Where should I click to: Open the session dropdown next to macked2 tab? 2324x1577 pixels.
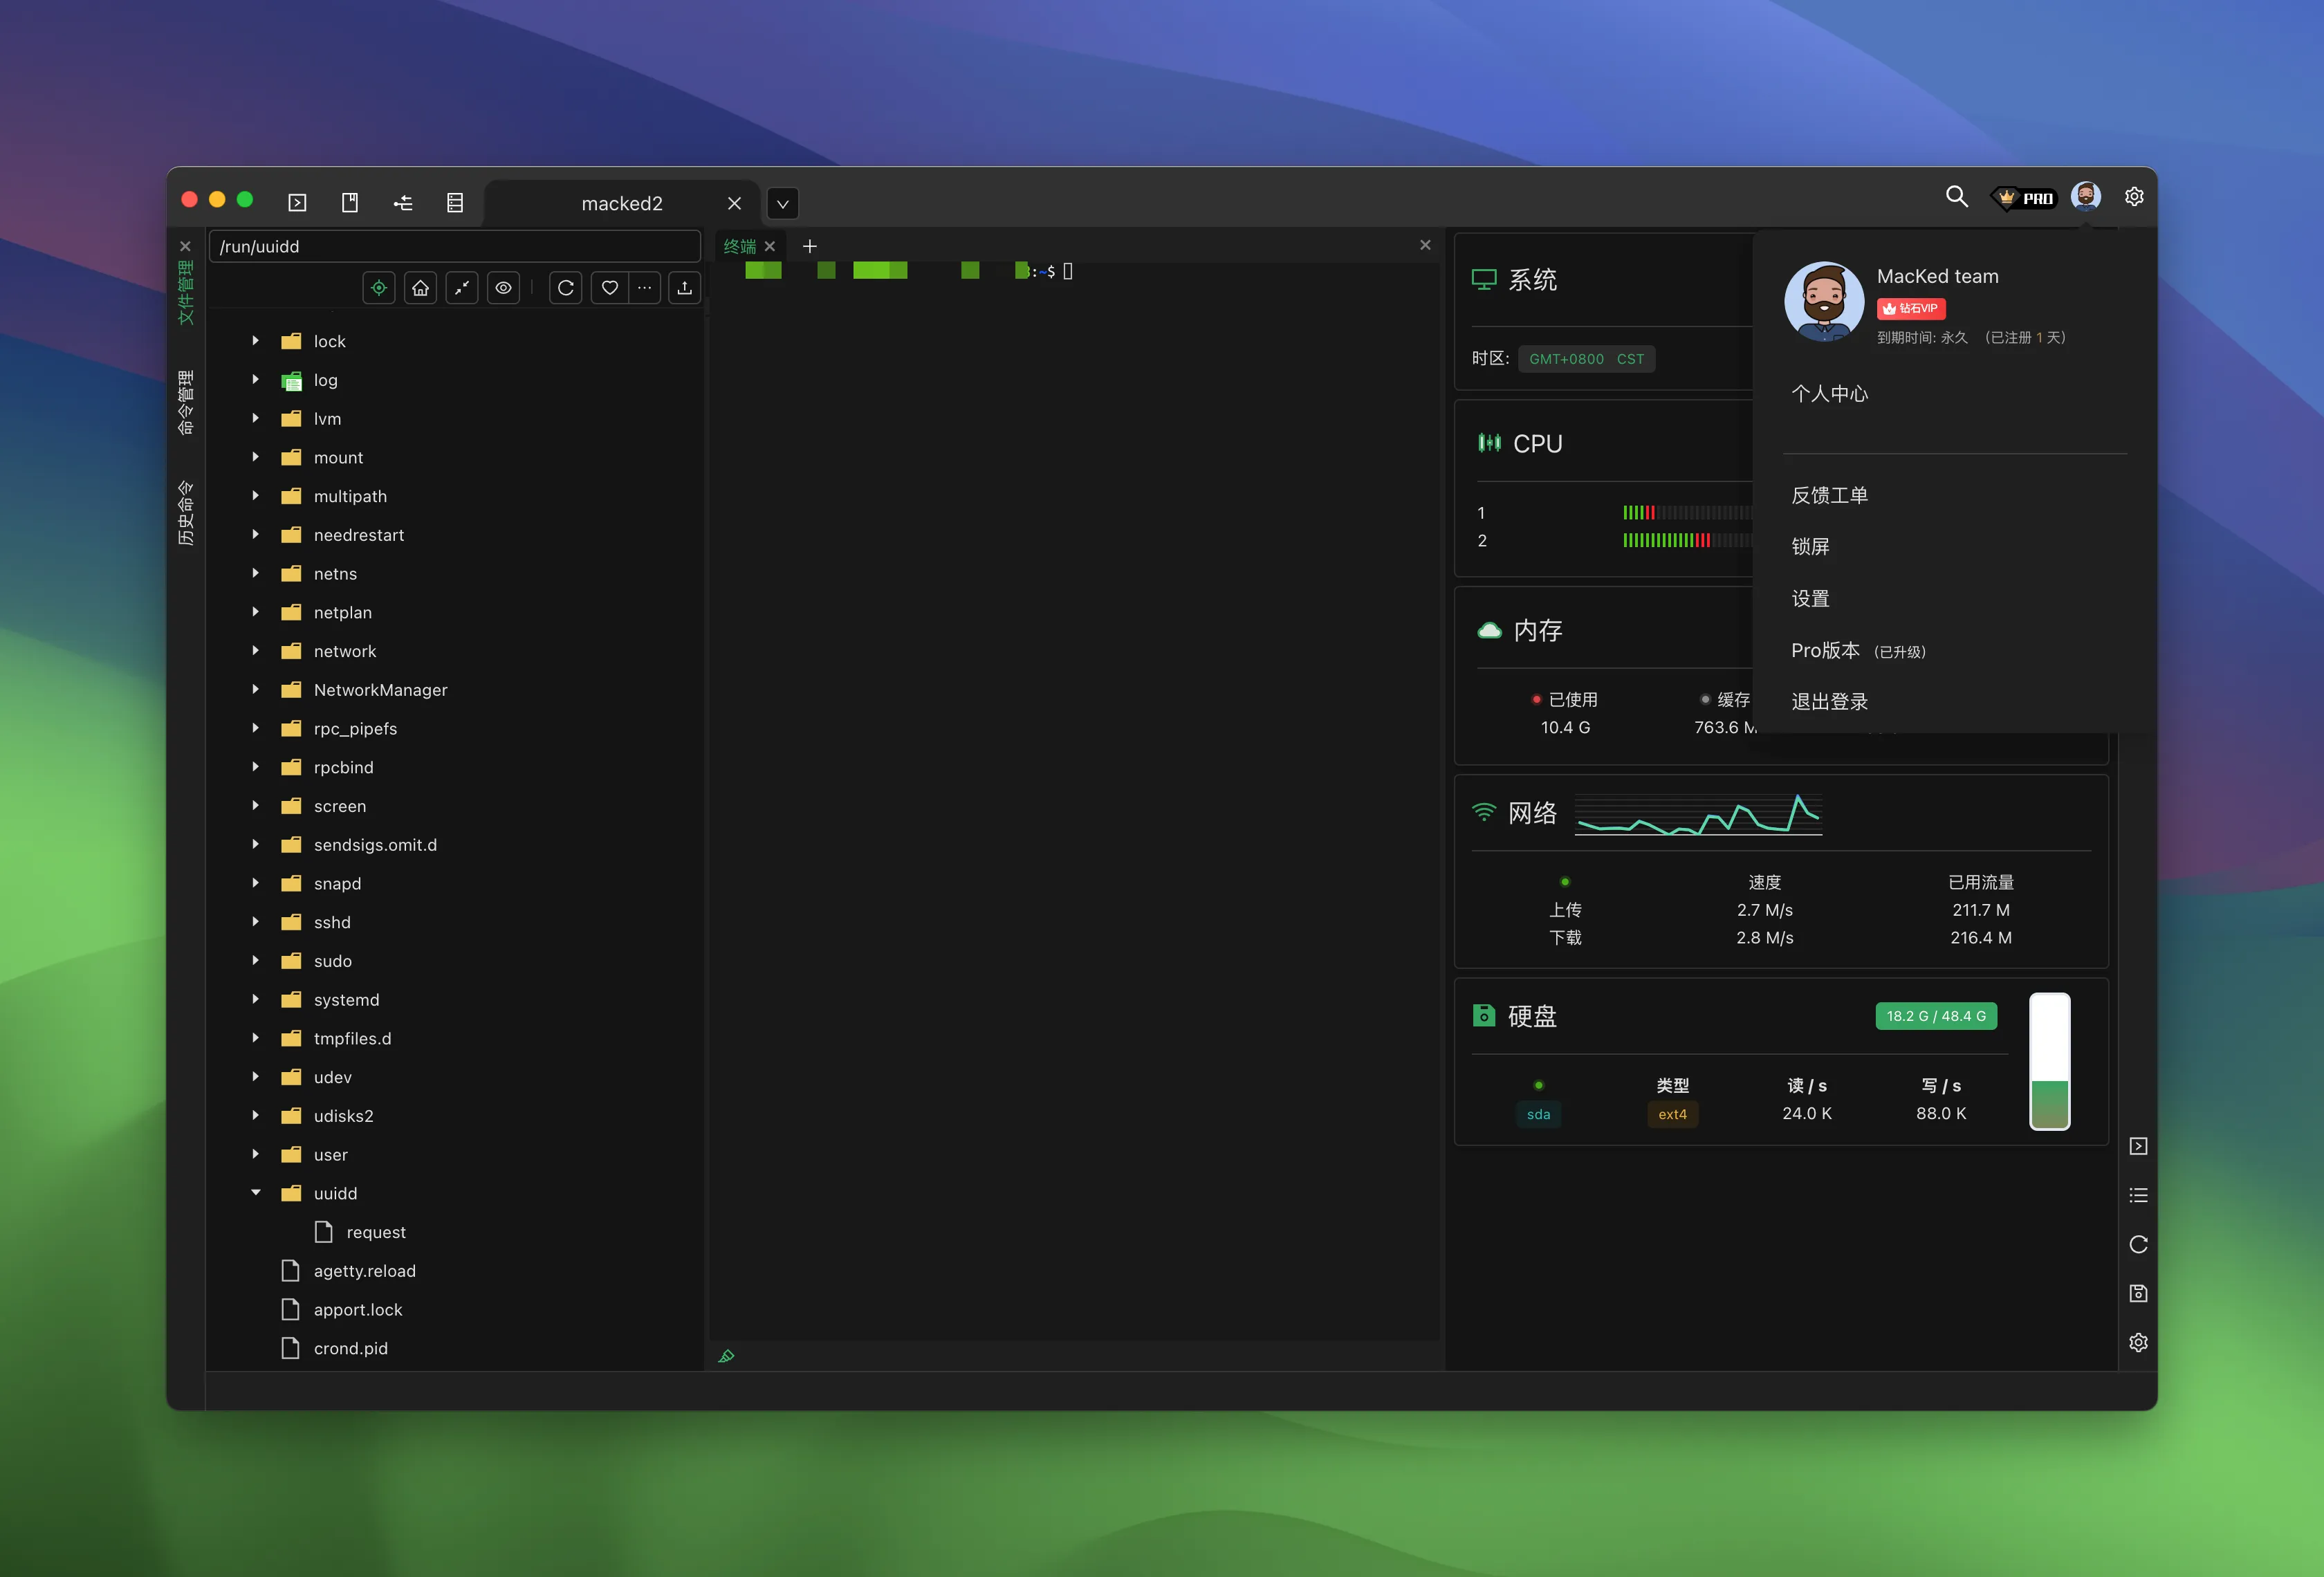pos(783,204)
